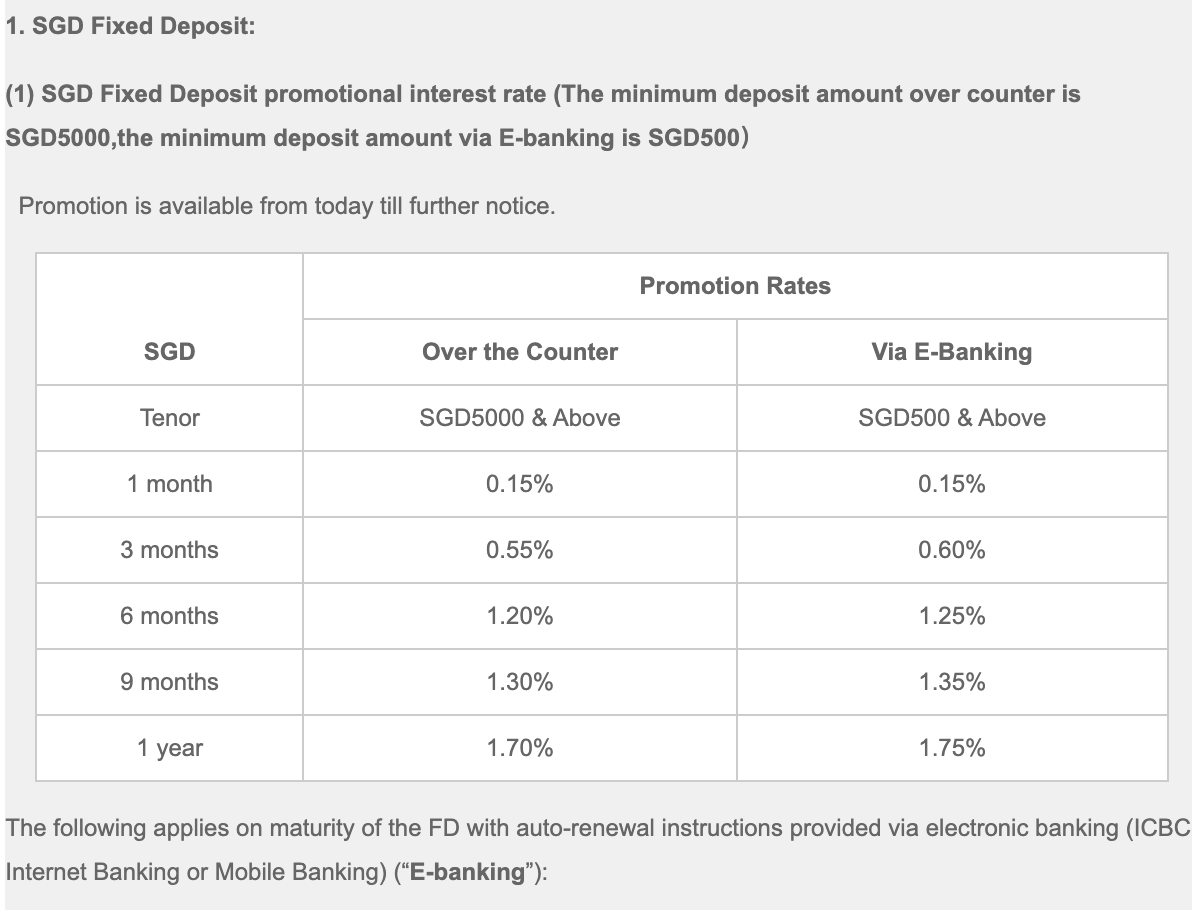Select the "6 months" tenor cell
Viewport: 1192px width, 910px height.
(170, 616)
